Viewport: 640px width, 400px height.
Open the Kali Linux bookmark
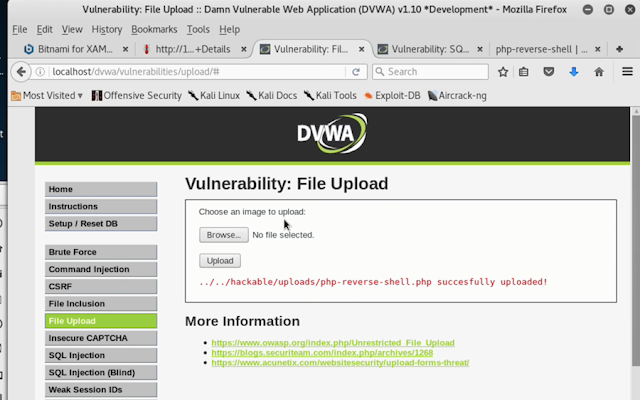tap(214, 96)
